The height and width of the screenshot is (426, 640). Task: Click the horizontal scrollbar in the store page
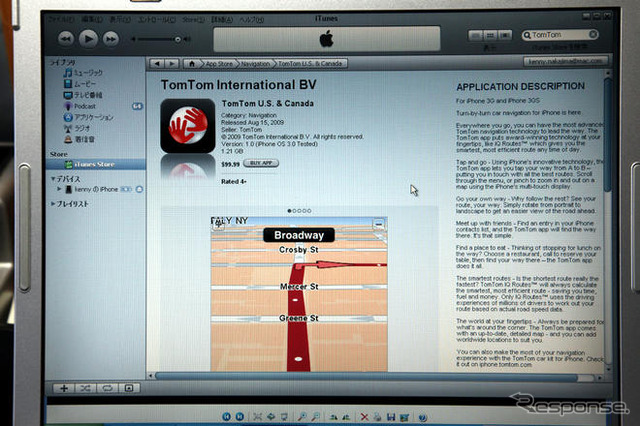(x=367, y=377)
